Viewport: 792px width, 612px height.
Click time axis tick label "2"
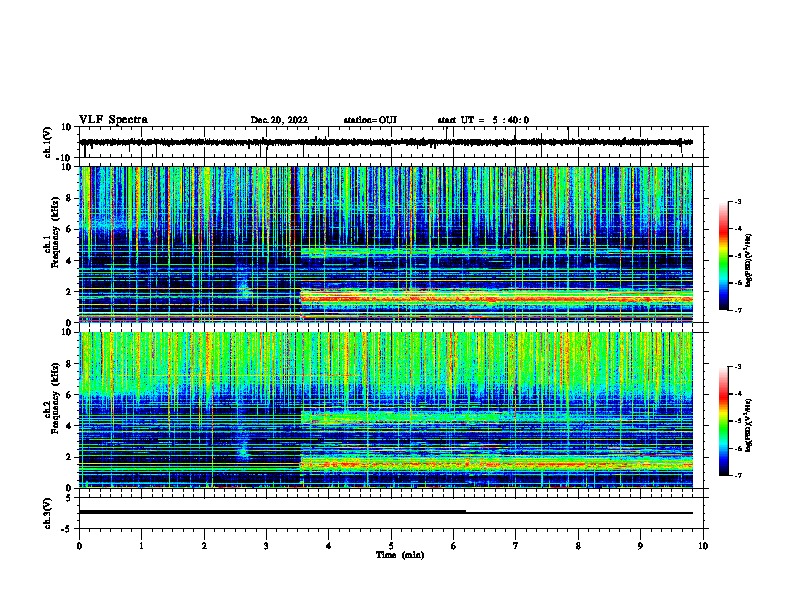(x=204, y=546)
